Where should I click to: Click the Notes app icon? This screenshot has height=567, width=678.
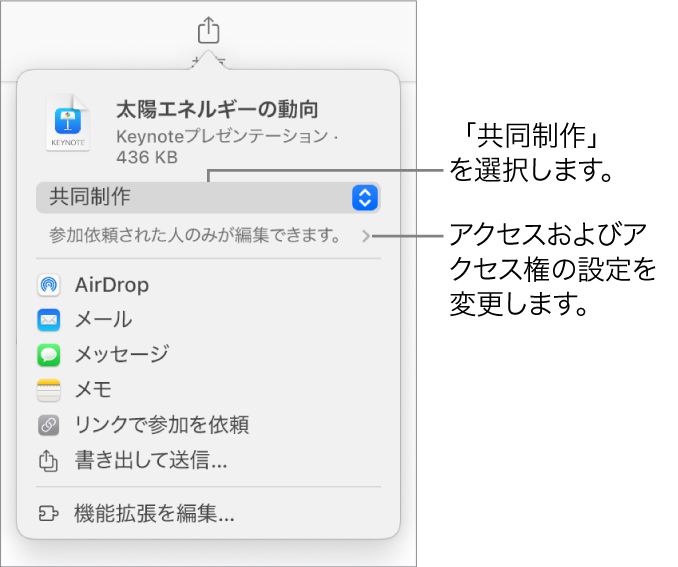[x=48, y=390]
